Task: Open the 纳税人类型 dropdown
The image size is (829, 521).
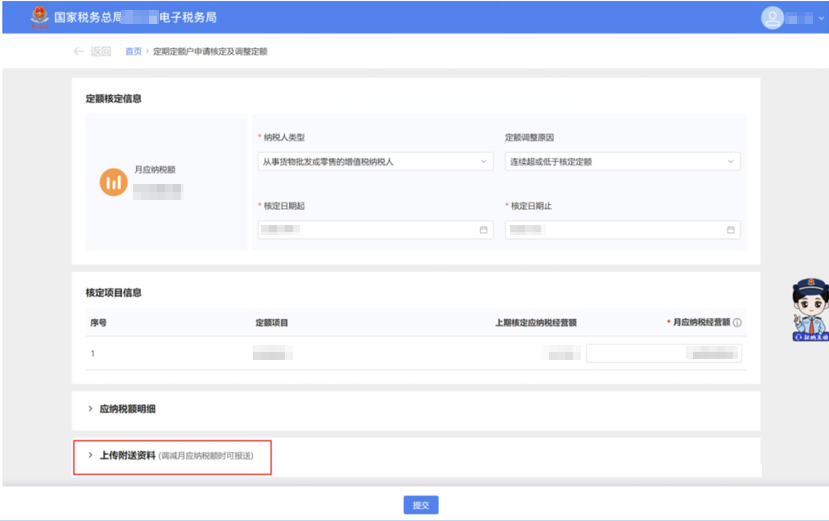Action: [375, 161]
